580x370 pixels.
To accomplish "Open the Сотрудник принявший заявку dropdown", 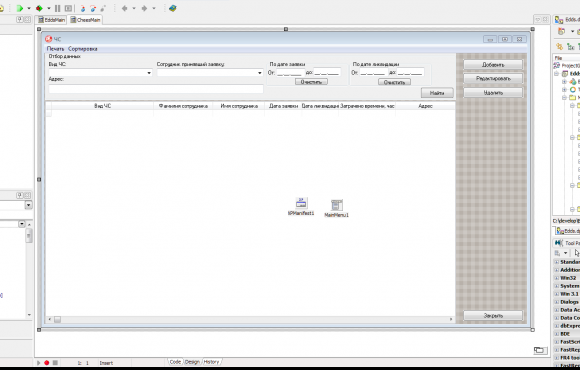I will coord(209,73).
